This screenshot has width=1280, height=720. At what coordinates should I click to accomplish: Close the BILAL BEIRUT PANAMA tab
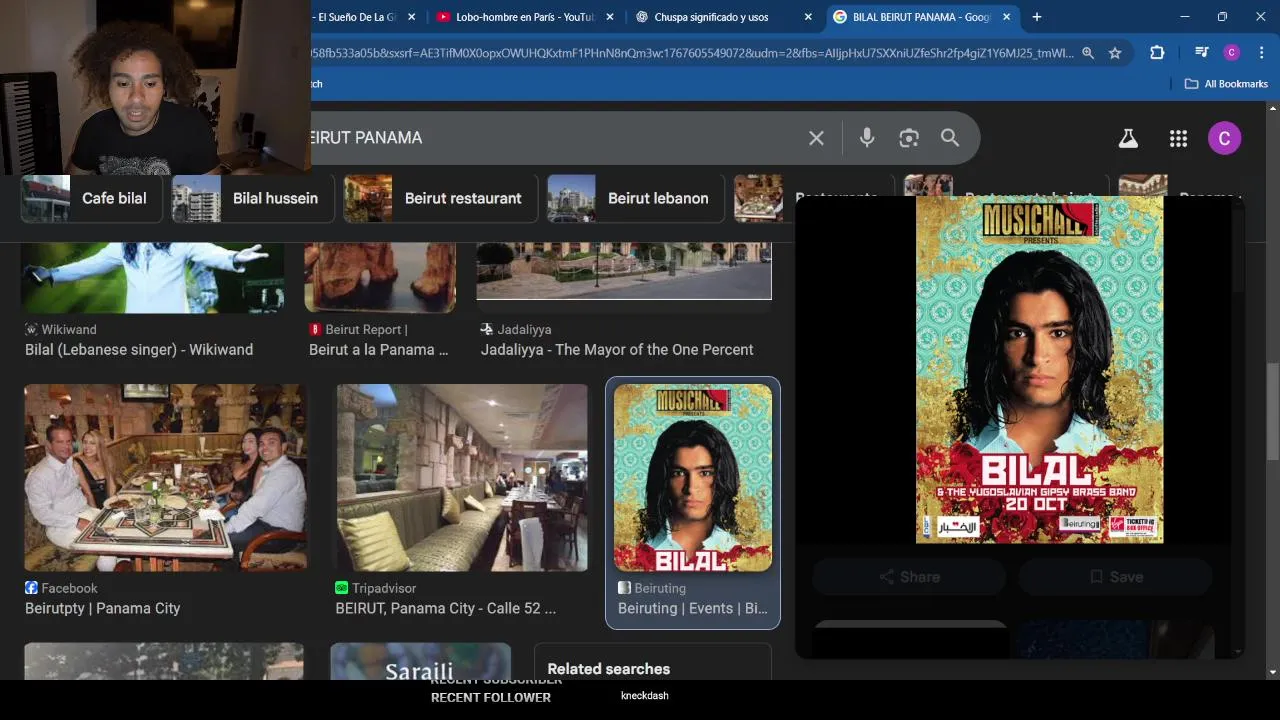pyautogui.click(x=1007, y=17)
